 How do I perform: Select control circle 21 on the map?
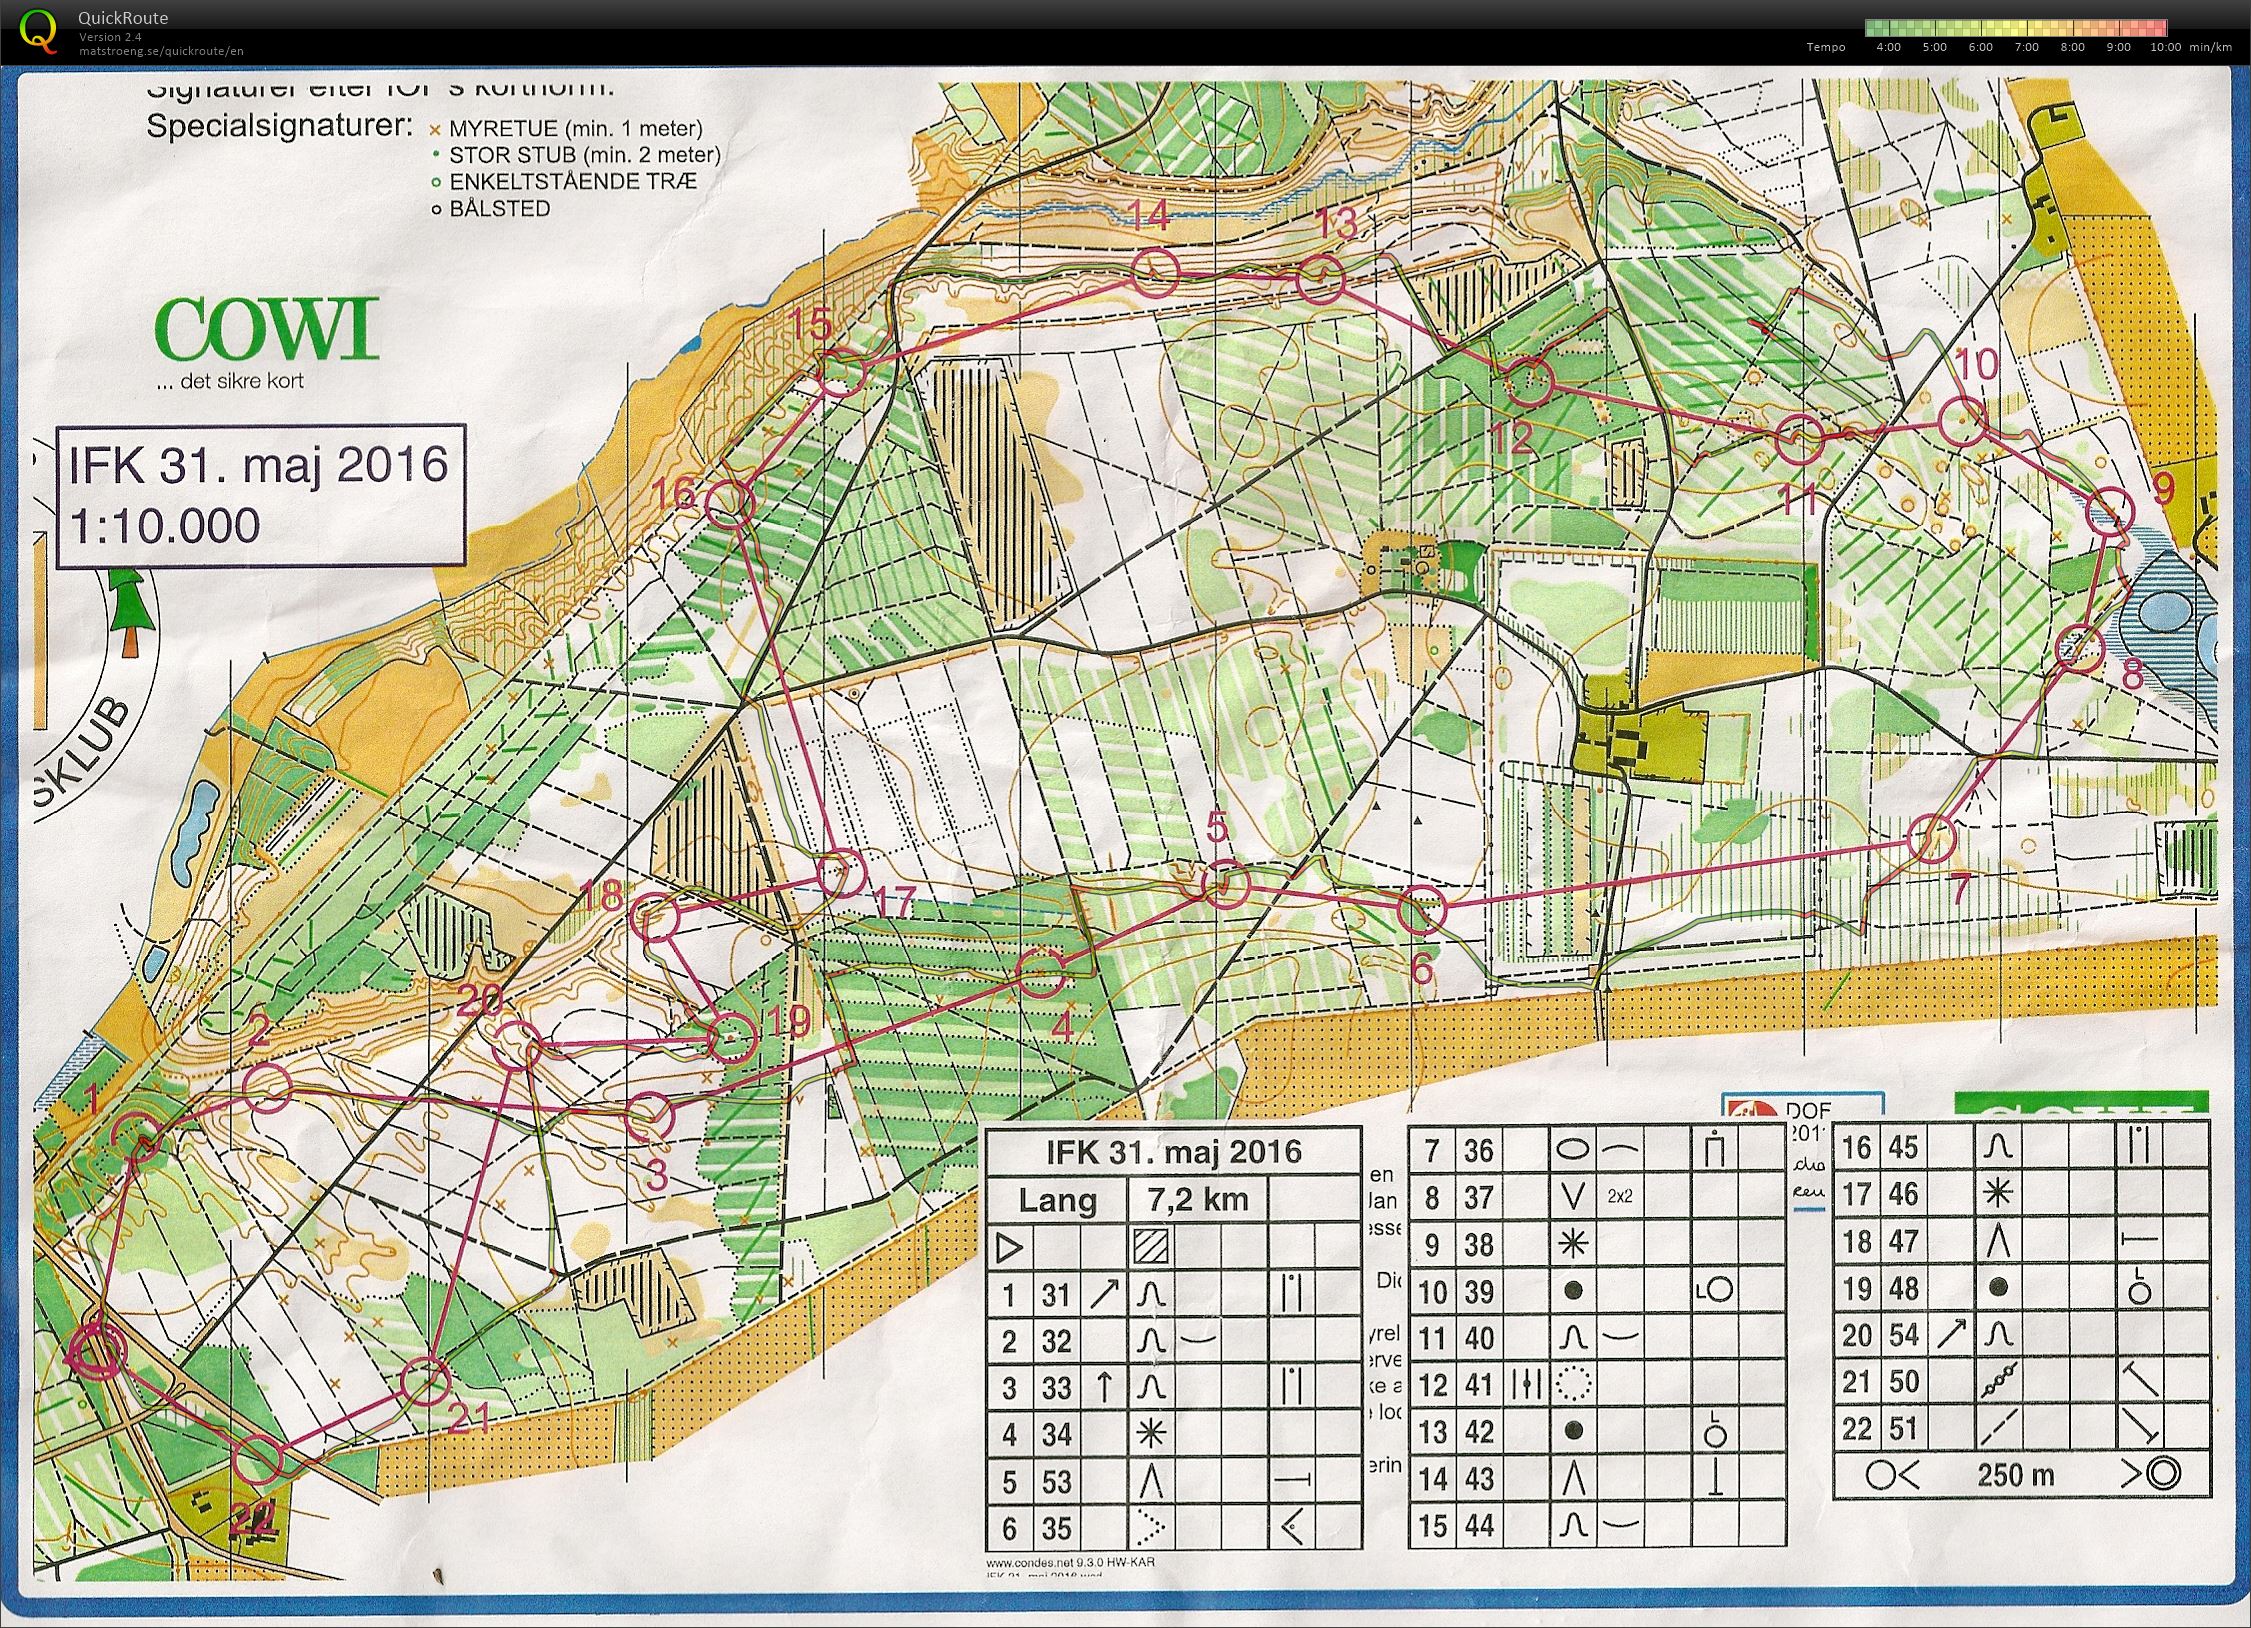click(x=424, y=1382)
